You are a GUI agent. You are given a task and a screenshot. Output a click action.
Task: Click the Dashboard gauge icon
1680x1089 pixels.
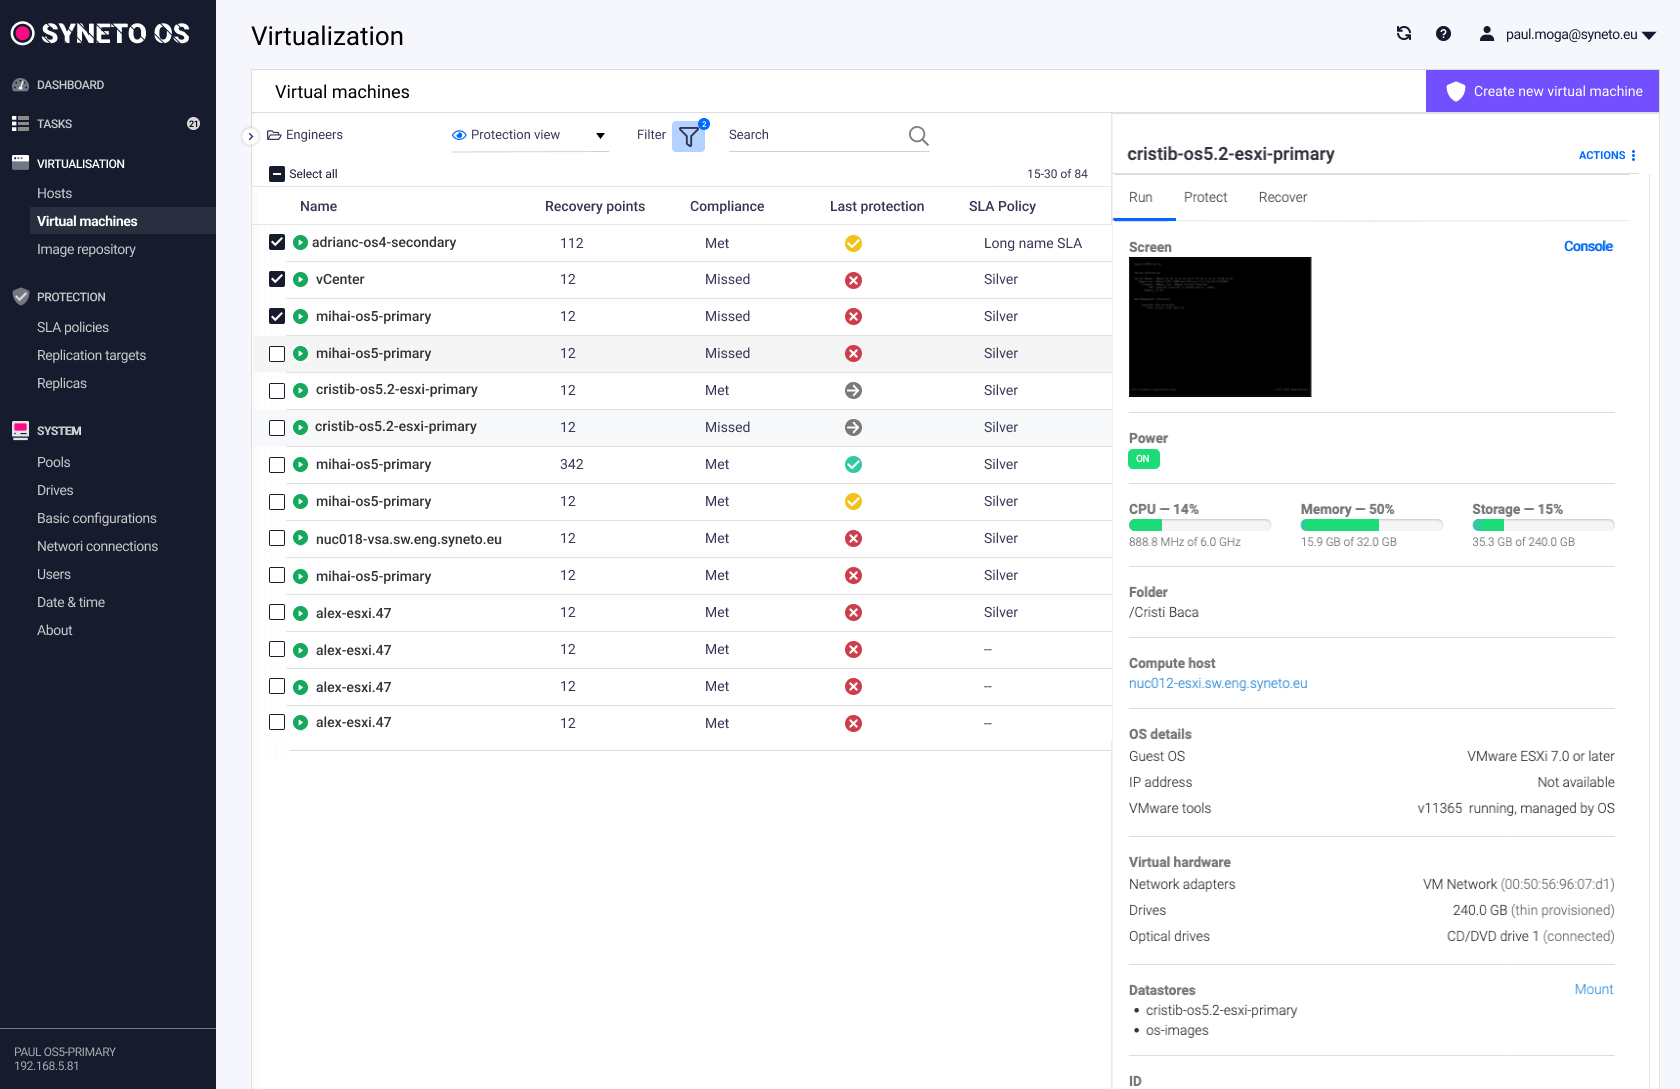click(20, 85)
